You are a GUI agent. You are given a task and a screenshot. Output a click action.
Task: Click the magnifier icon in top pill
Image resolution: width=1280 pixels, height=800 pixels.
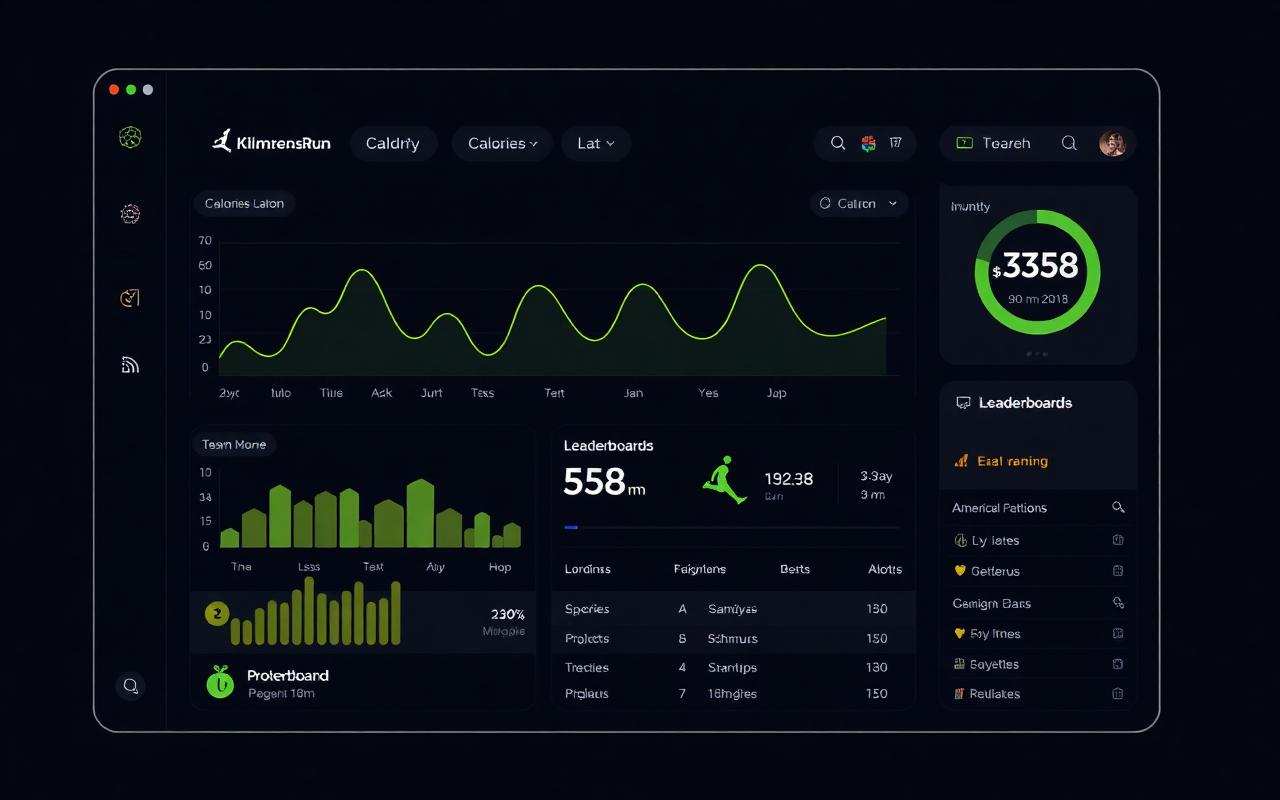(838, 143)
